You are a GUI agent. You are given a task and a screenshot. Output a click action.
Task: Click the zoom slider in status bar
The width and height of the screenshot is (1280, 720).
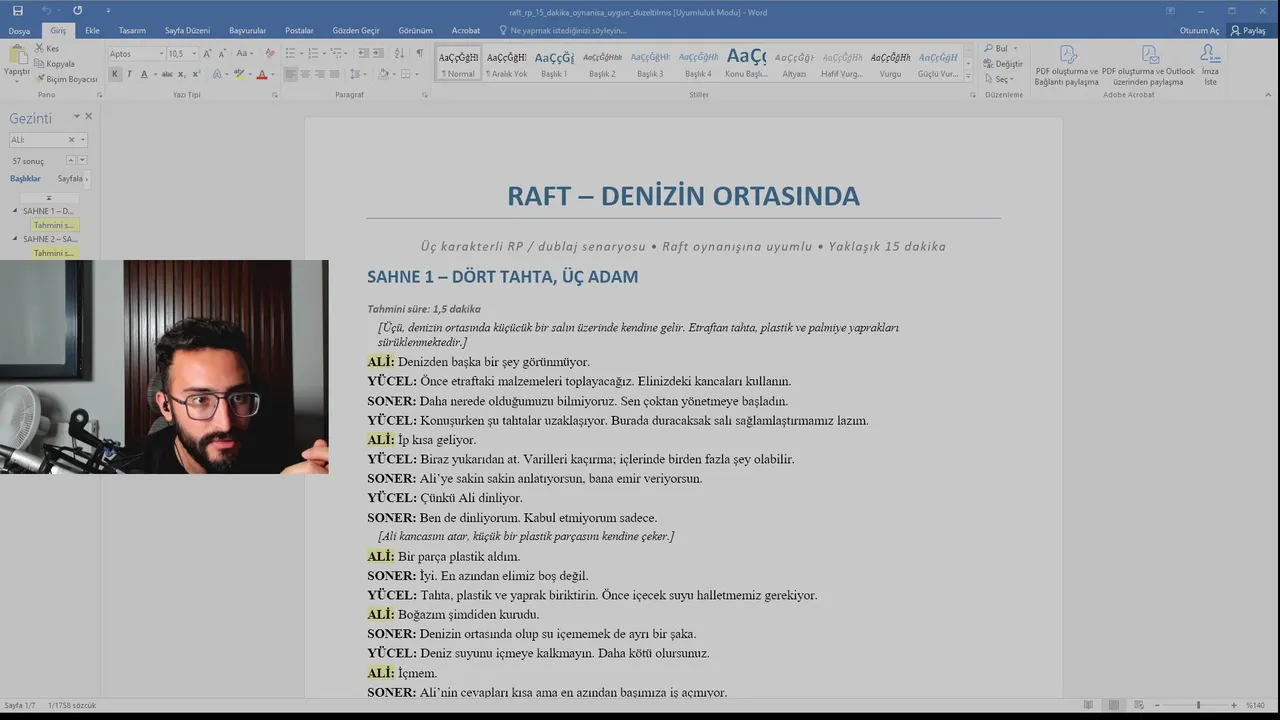[1197, 706]
